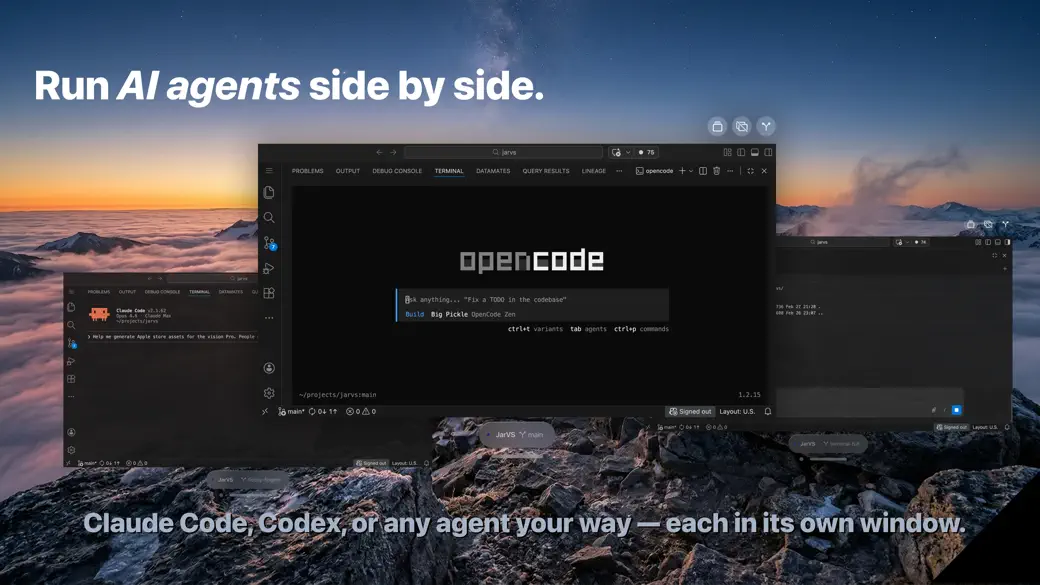1040x585 pixels.
Task: Click Build agent label in opencode prompt
Action: pyautogui.click(x=415, y=314)
